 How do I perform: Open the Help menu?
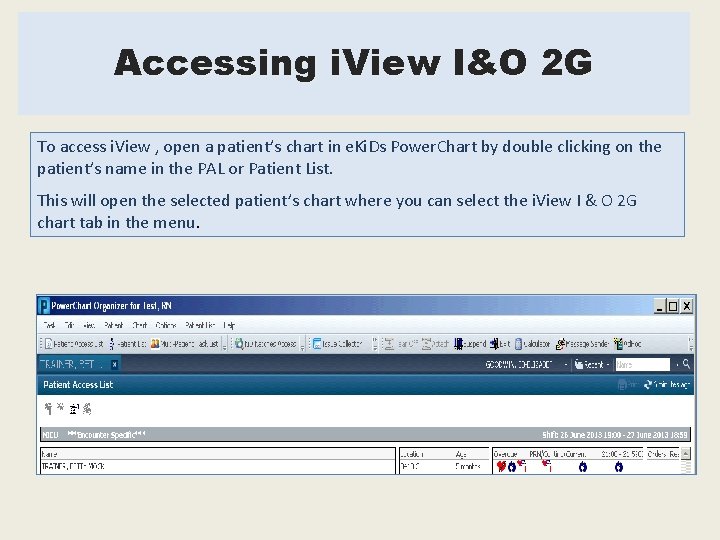click(229, 325)
